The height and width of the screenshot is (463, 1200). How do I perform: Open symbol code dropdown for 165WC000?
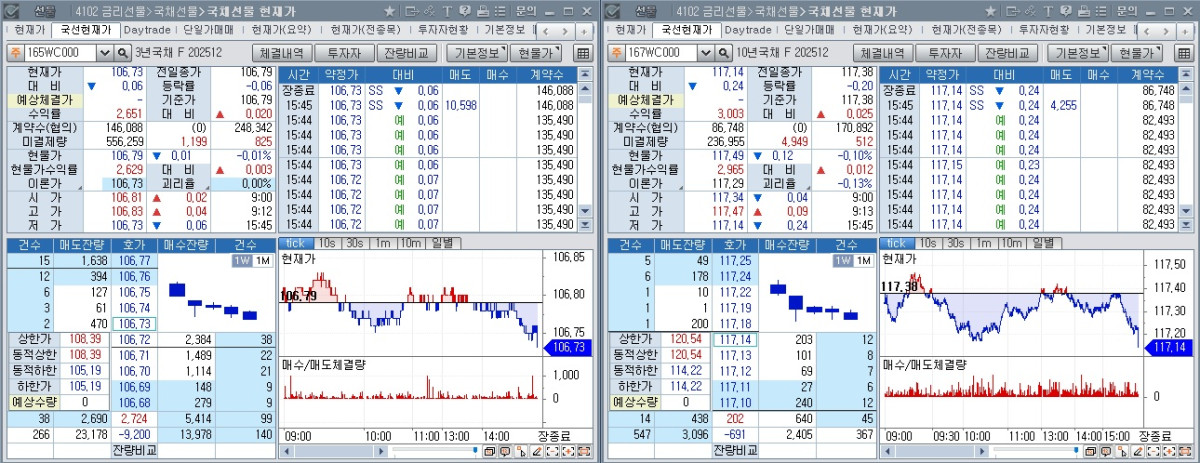[x=106, y=52]
